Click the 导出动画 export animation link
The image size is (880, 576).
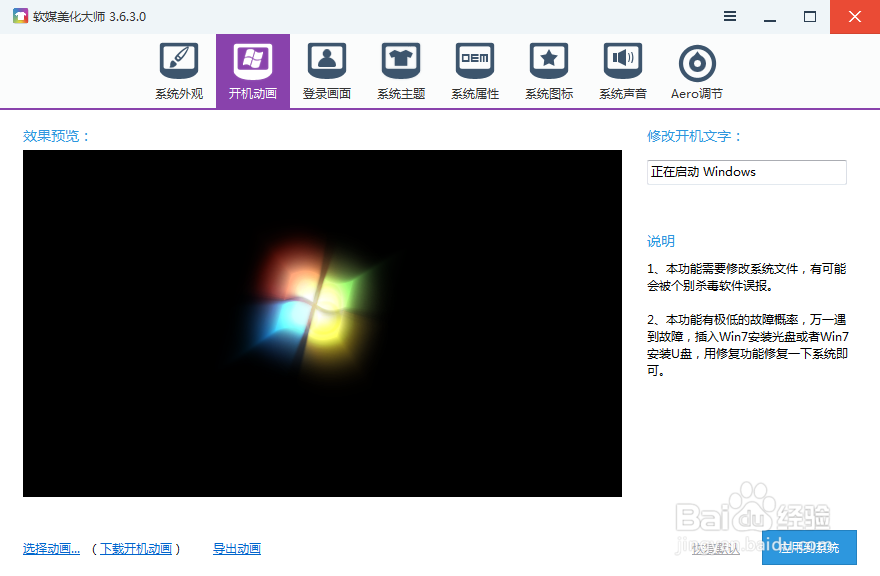(237, 548)
